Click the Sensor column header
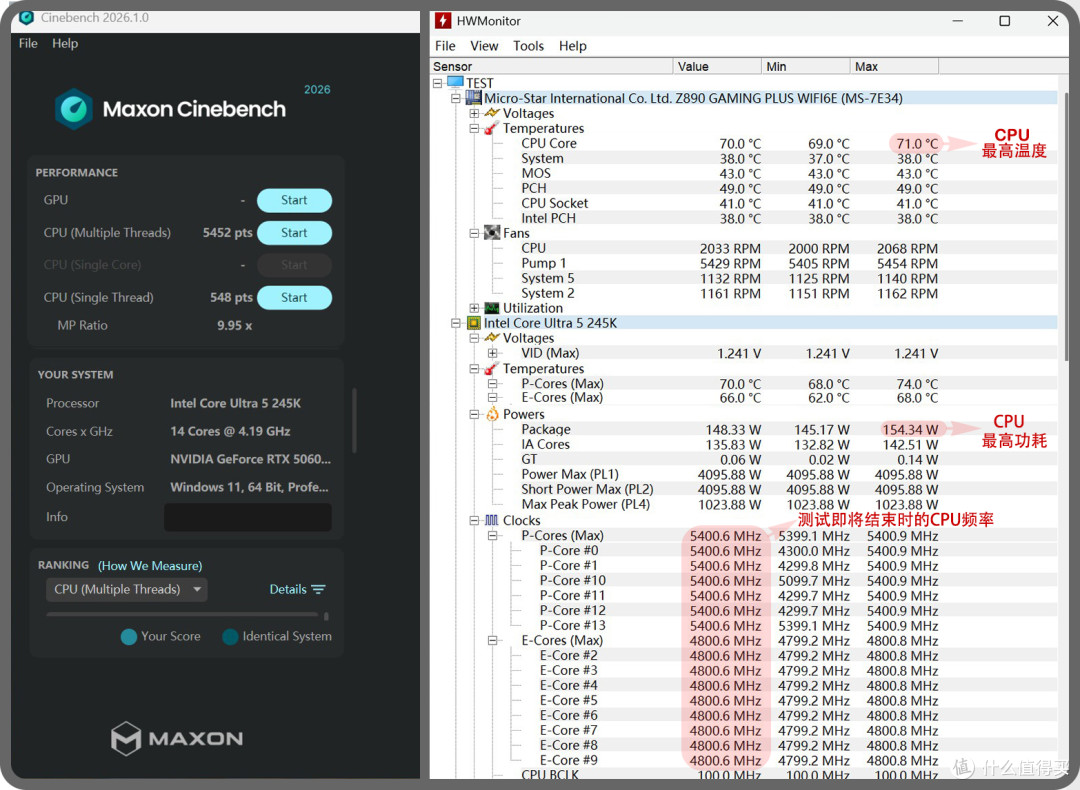 552,66
